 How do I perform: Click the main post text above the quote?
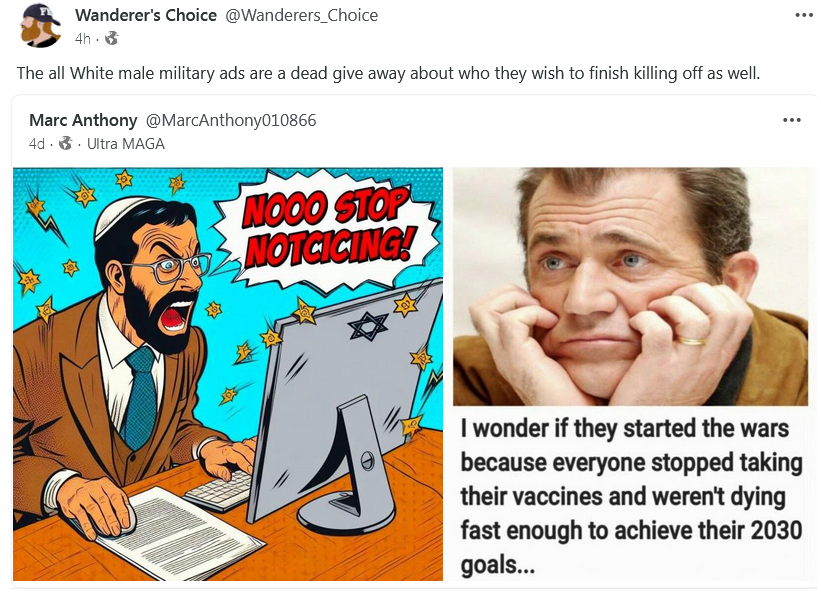tap(388, 73)
